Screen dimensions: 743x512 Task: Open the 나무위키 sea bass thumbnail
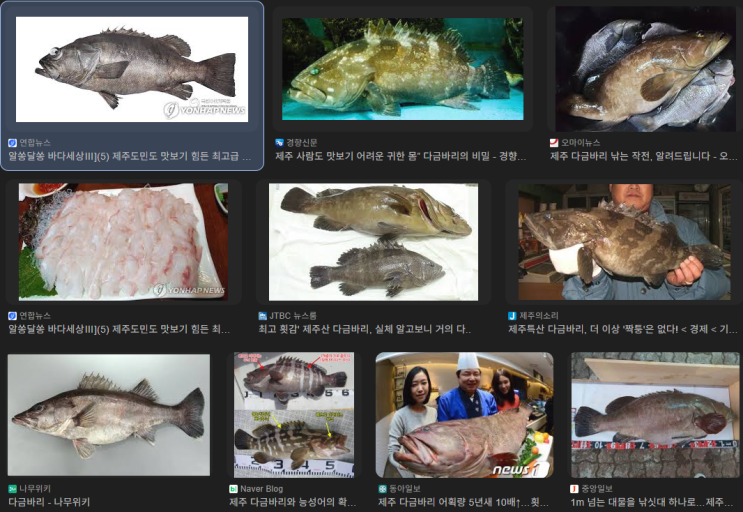109,414
